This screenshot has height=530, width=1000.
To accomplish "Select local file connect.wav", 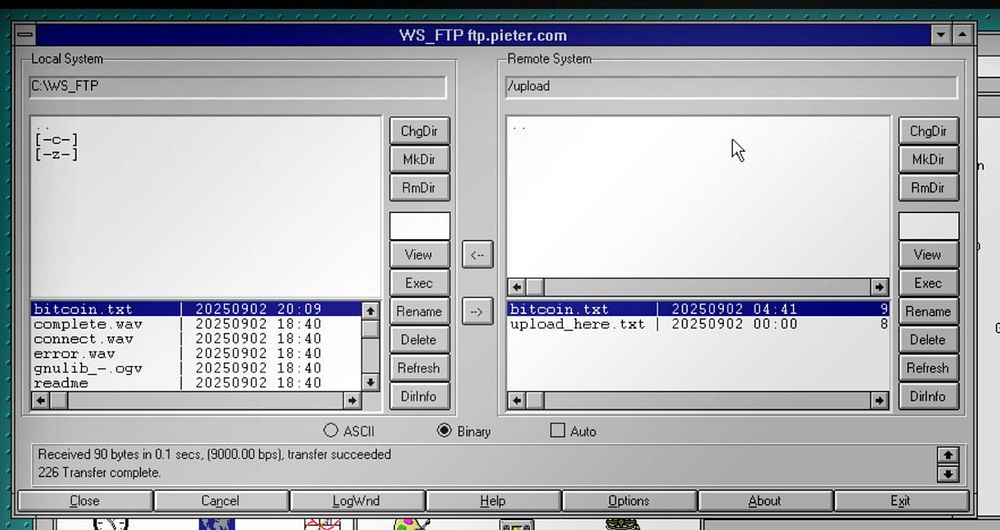I will click(x=196, y=339).
